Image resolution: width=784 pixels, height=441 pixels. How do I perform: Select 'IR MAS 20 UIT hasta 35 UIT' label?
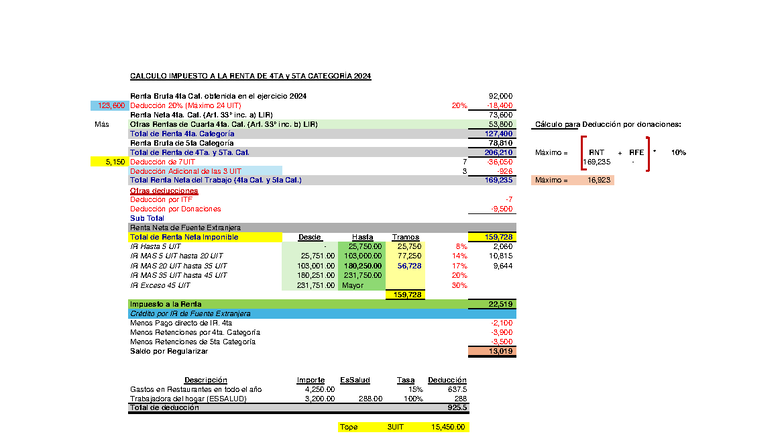[x=178, y=266]
